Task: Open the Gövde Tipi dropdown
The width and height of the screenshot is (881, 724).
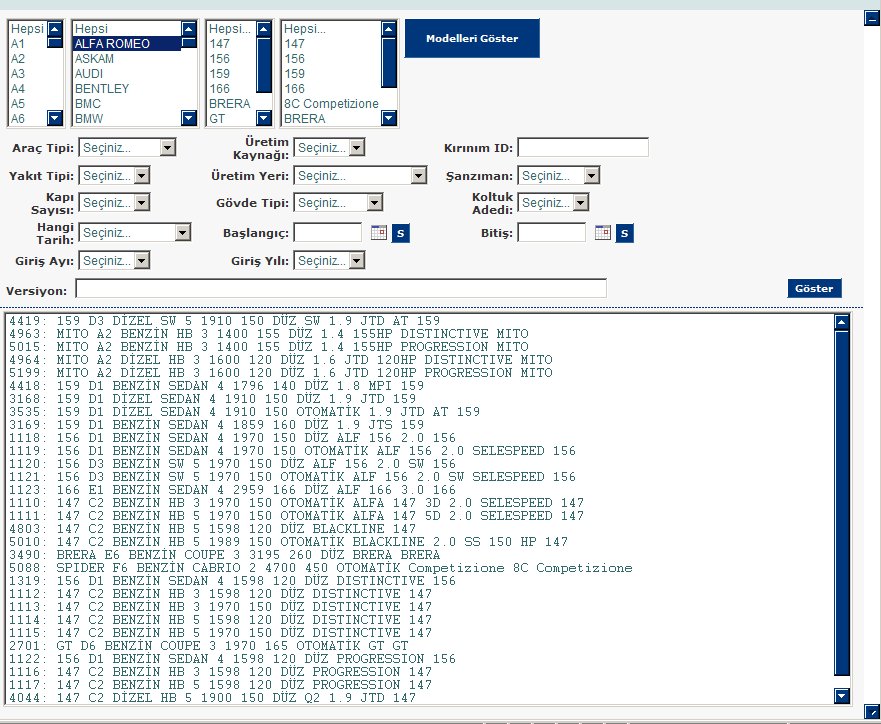Action: 338,202
